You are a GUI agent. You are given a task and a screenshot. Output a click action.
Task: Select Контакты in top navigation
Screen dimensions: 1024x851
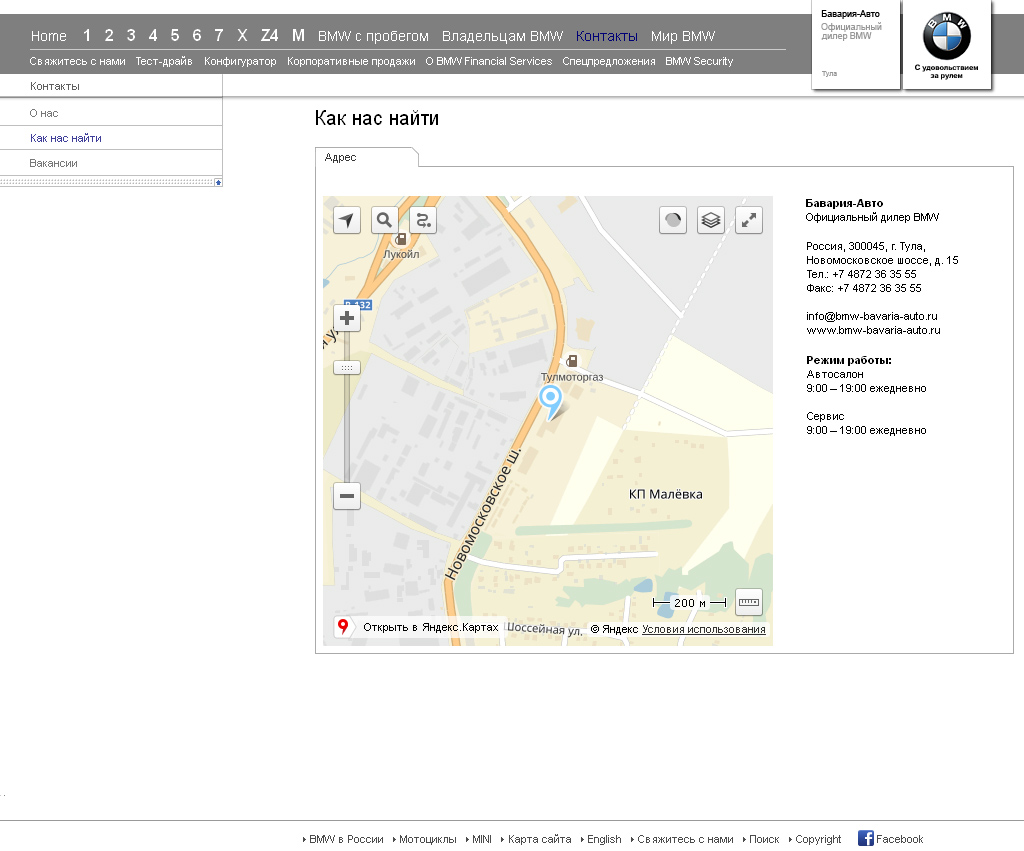click(607, 36)
